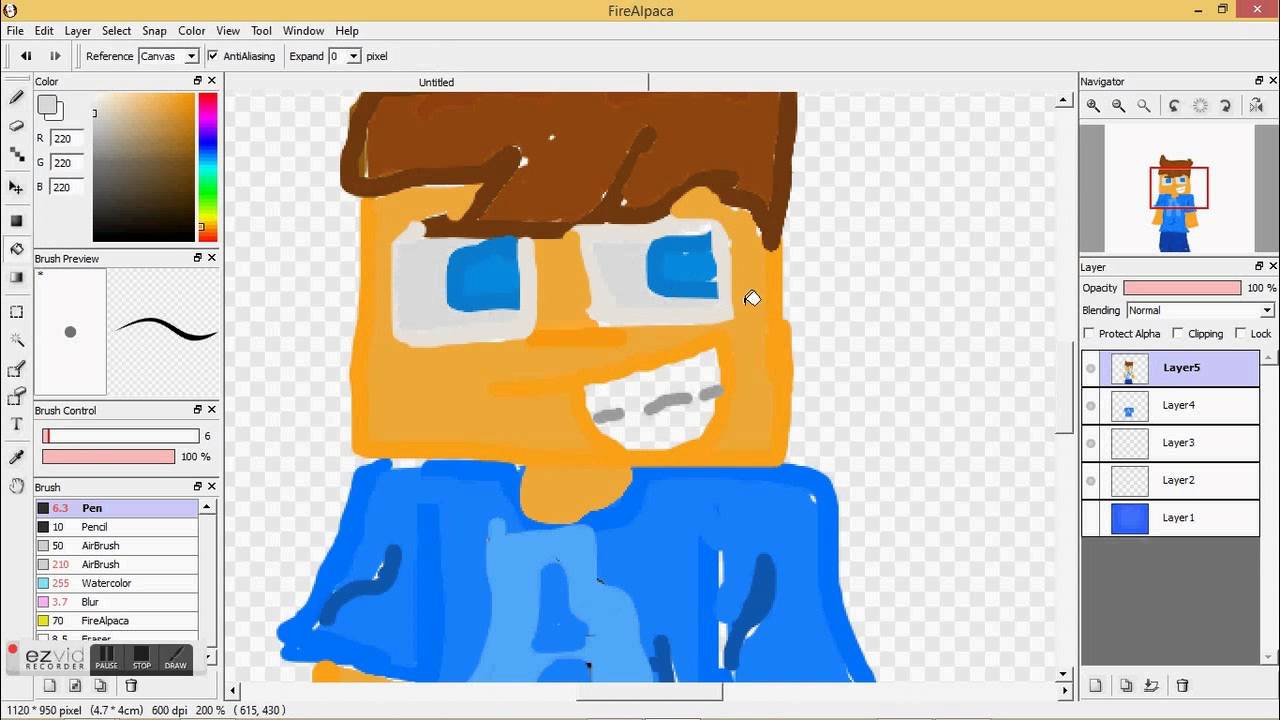Add new brush in Brush panel
The image size is (1280, 720).
tap(49, 685)
